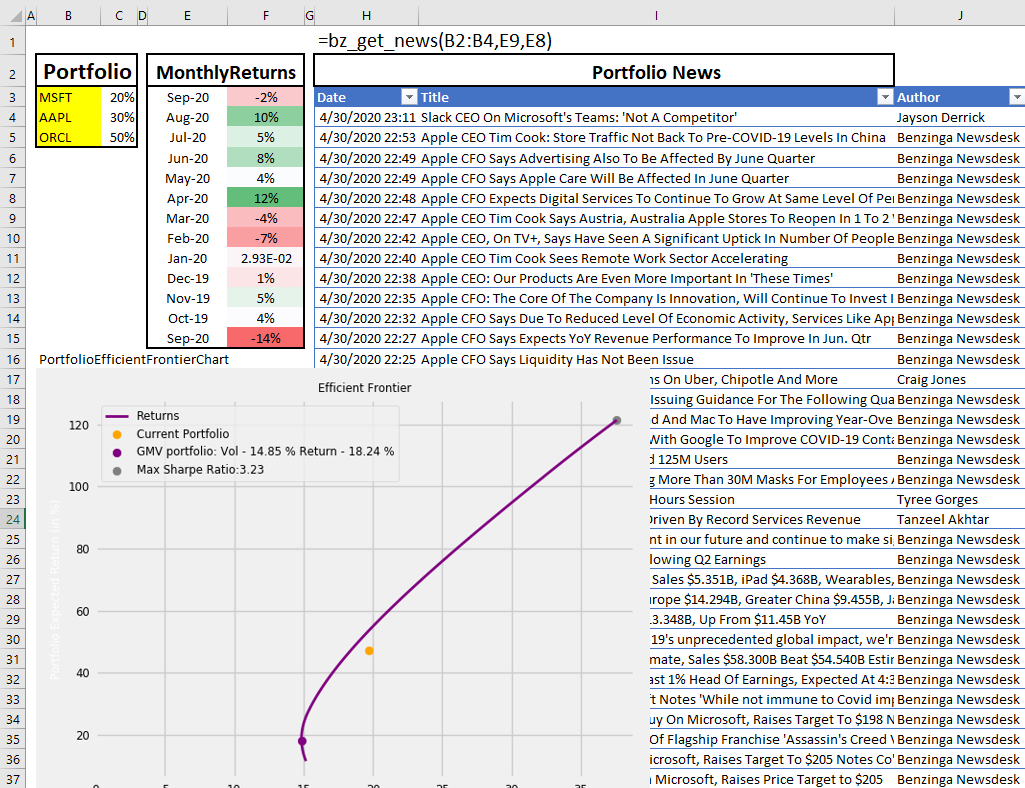Select row header 24

(12, 519)
